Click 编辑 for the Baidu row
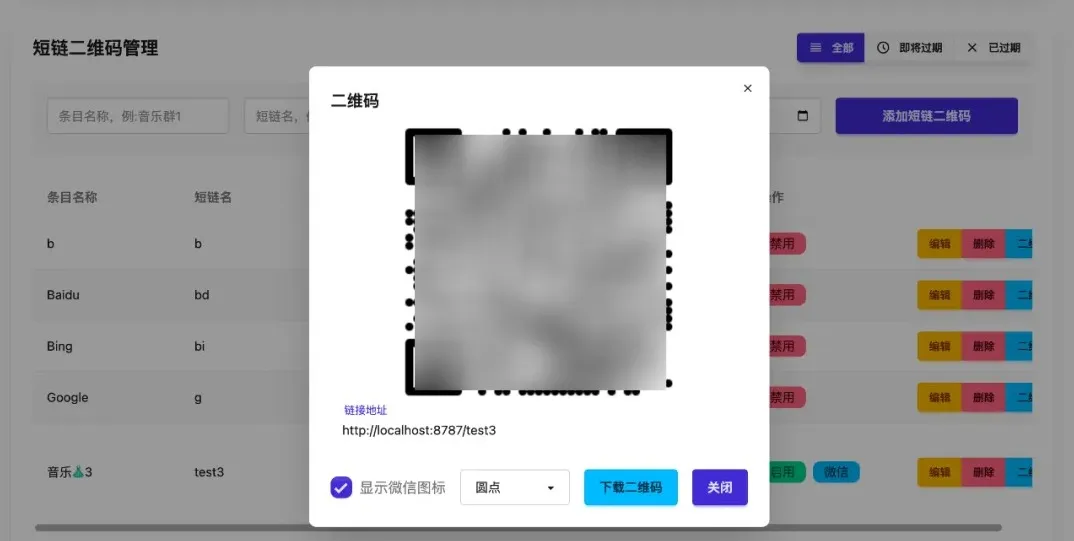 [939, 294]
